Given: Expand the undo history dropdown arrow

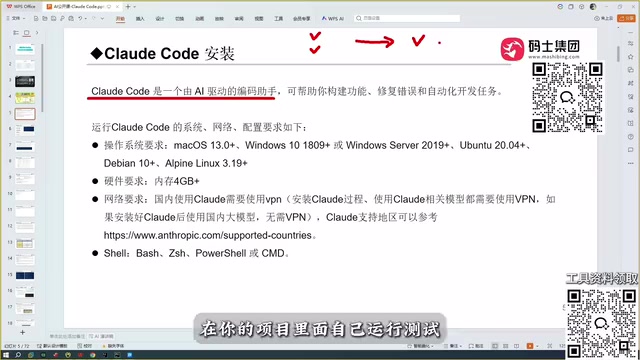Looking at the screenshot, I should 86,18.
